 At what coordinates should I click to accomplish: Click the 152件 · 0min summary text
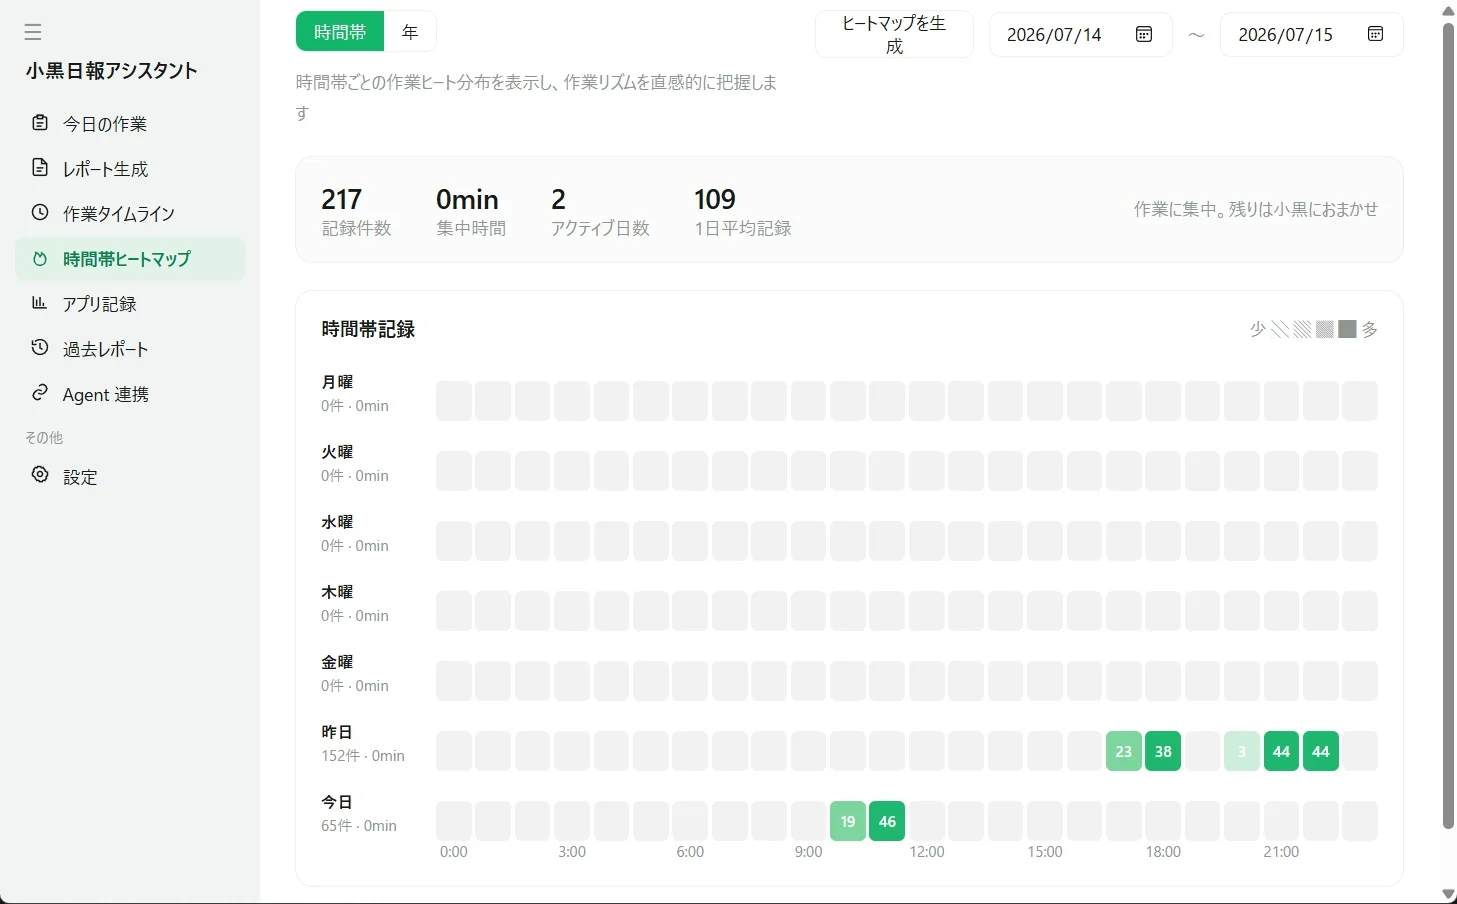click(x=363, y=756)
